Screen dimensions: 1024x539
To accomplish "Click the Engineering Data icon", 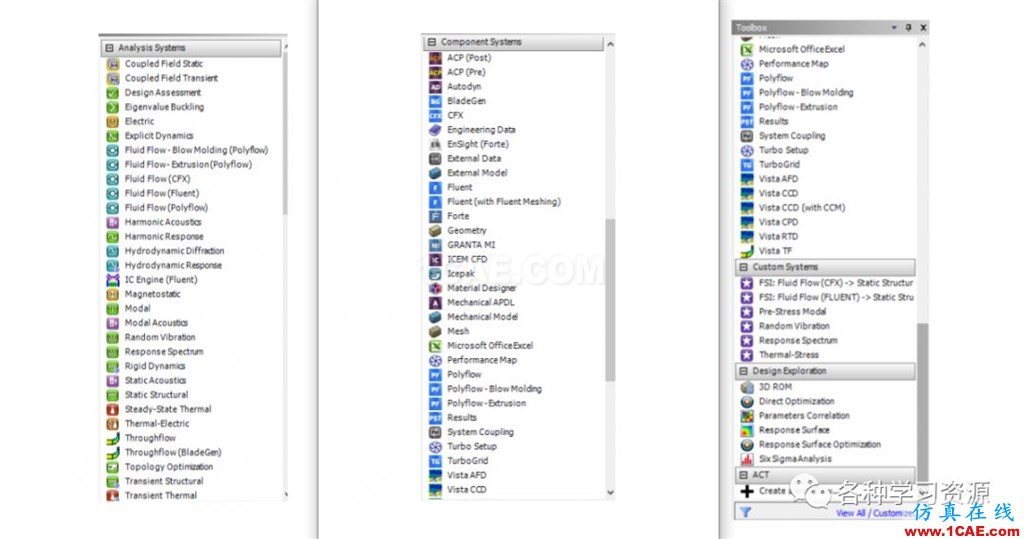I will 435,130.
